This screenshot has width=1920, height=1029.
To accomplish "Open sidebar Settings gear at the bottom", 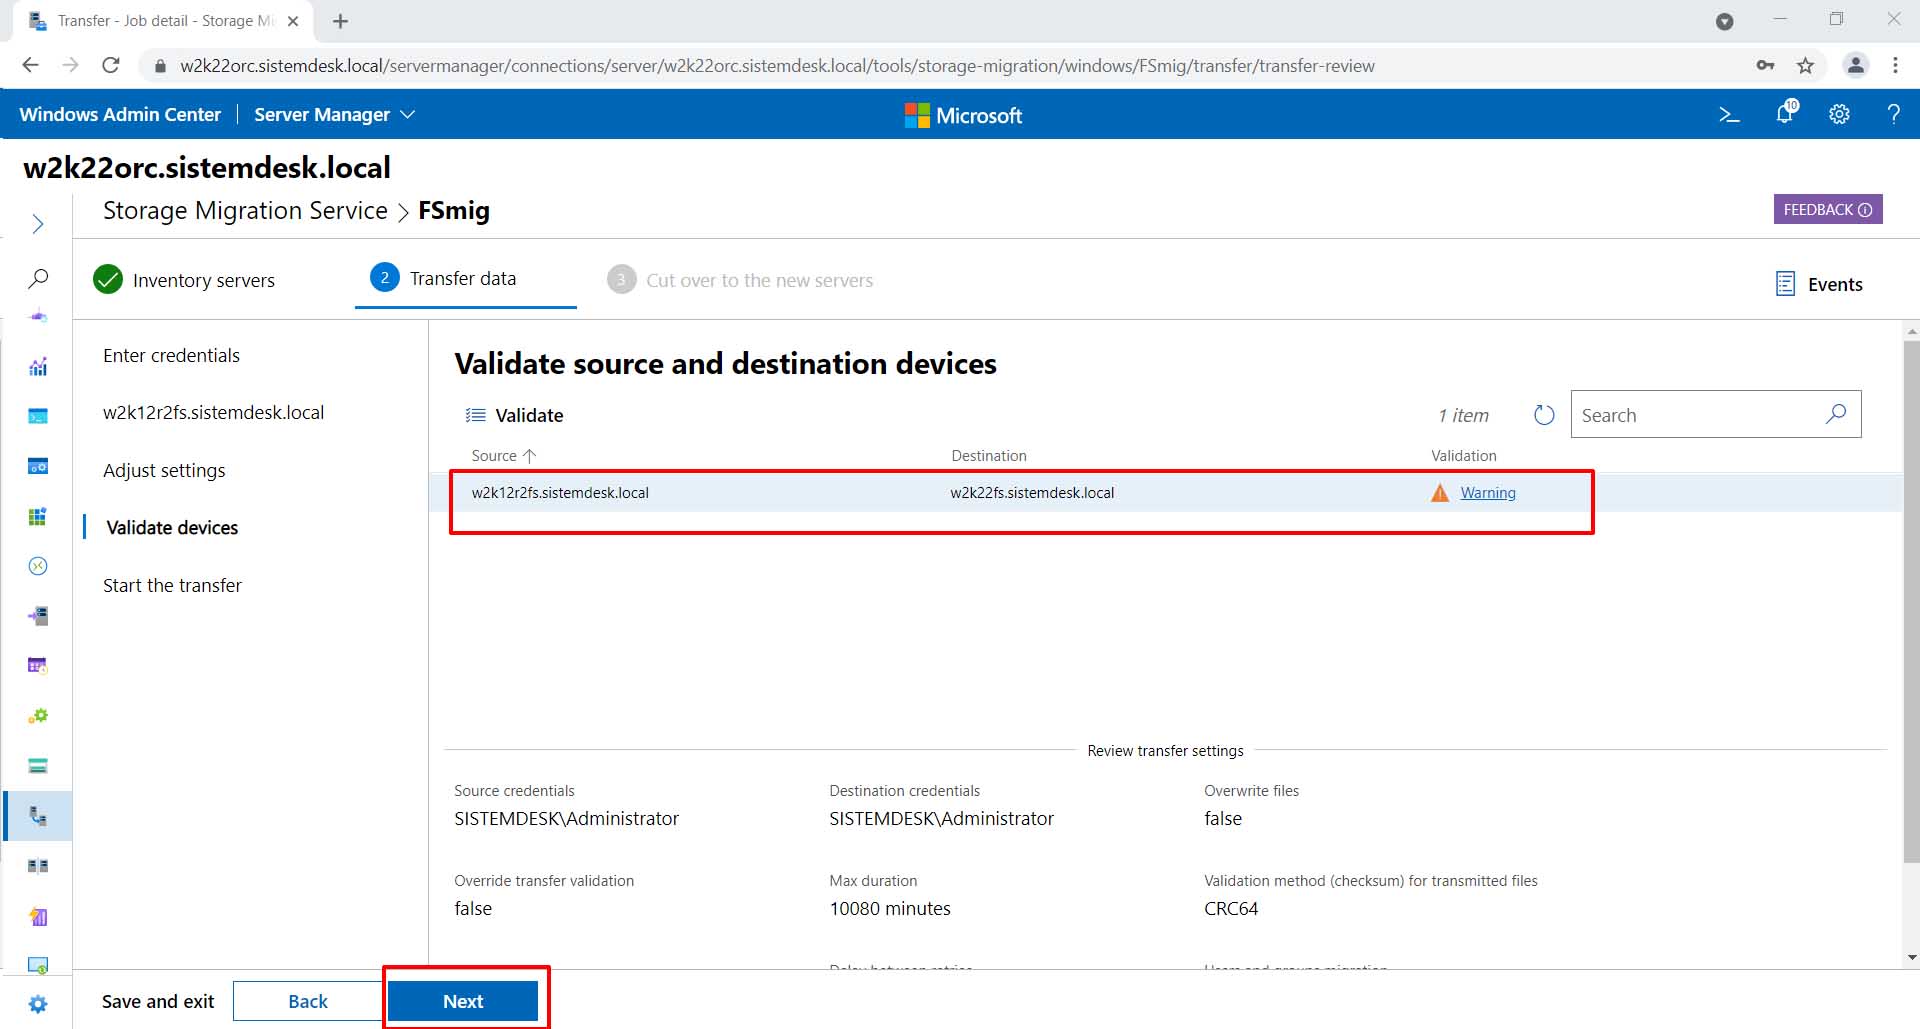I will [x=38, y=1004].
